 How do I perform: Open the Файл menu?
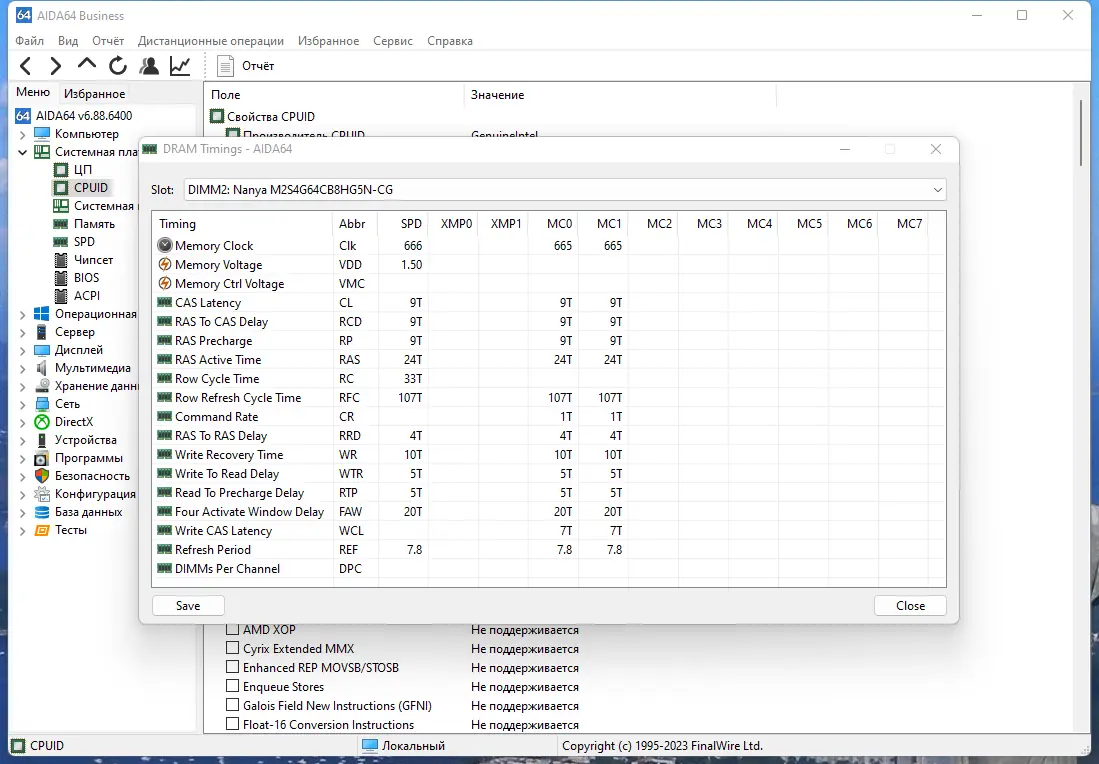[x=29, y=41]
